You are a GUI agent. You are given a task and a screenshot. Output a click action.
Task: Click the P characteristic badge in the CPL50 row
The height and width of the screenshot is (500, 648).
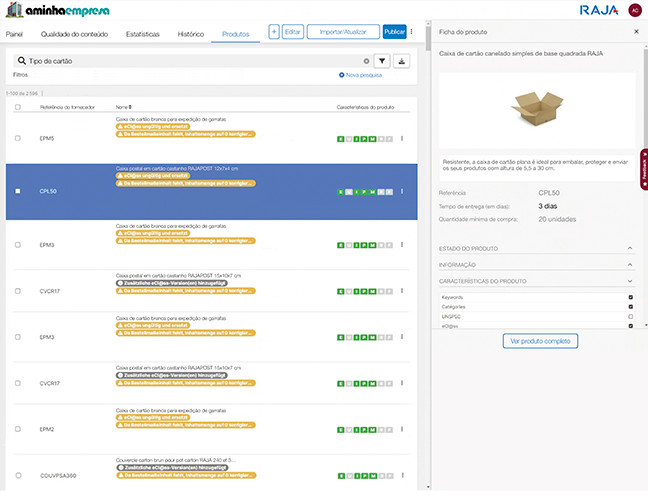(x=364, y=192)
